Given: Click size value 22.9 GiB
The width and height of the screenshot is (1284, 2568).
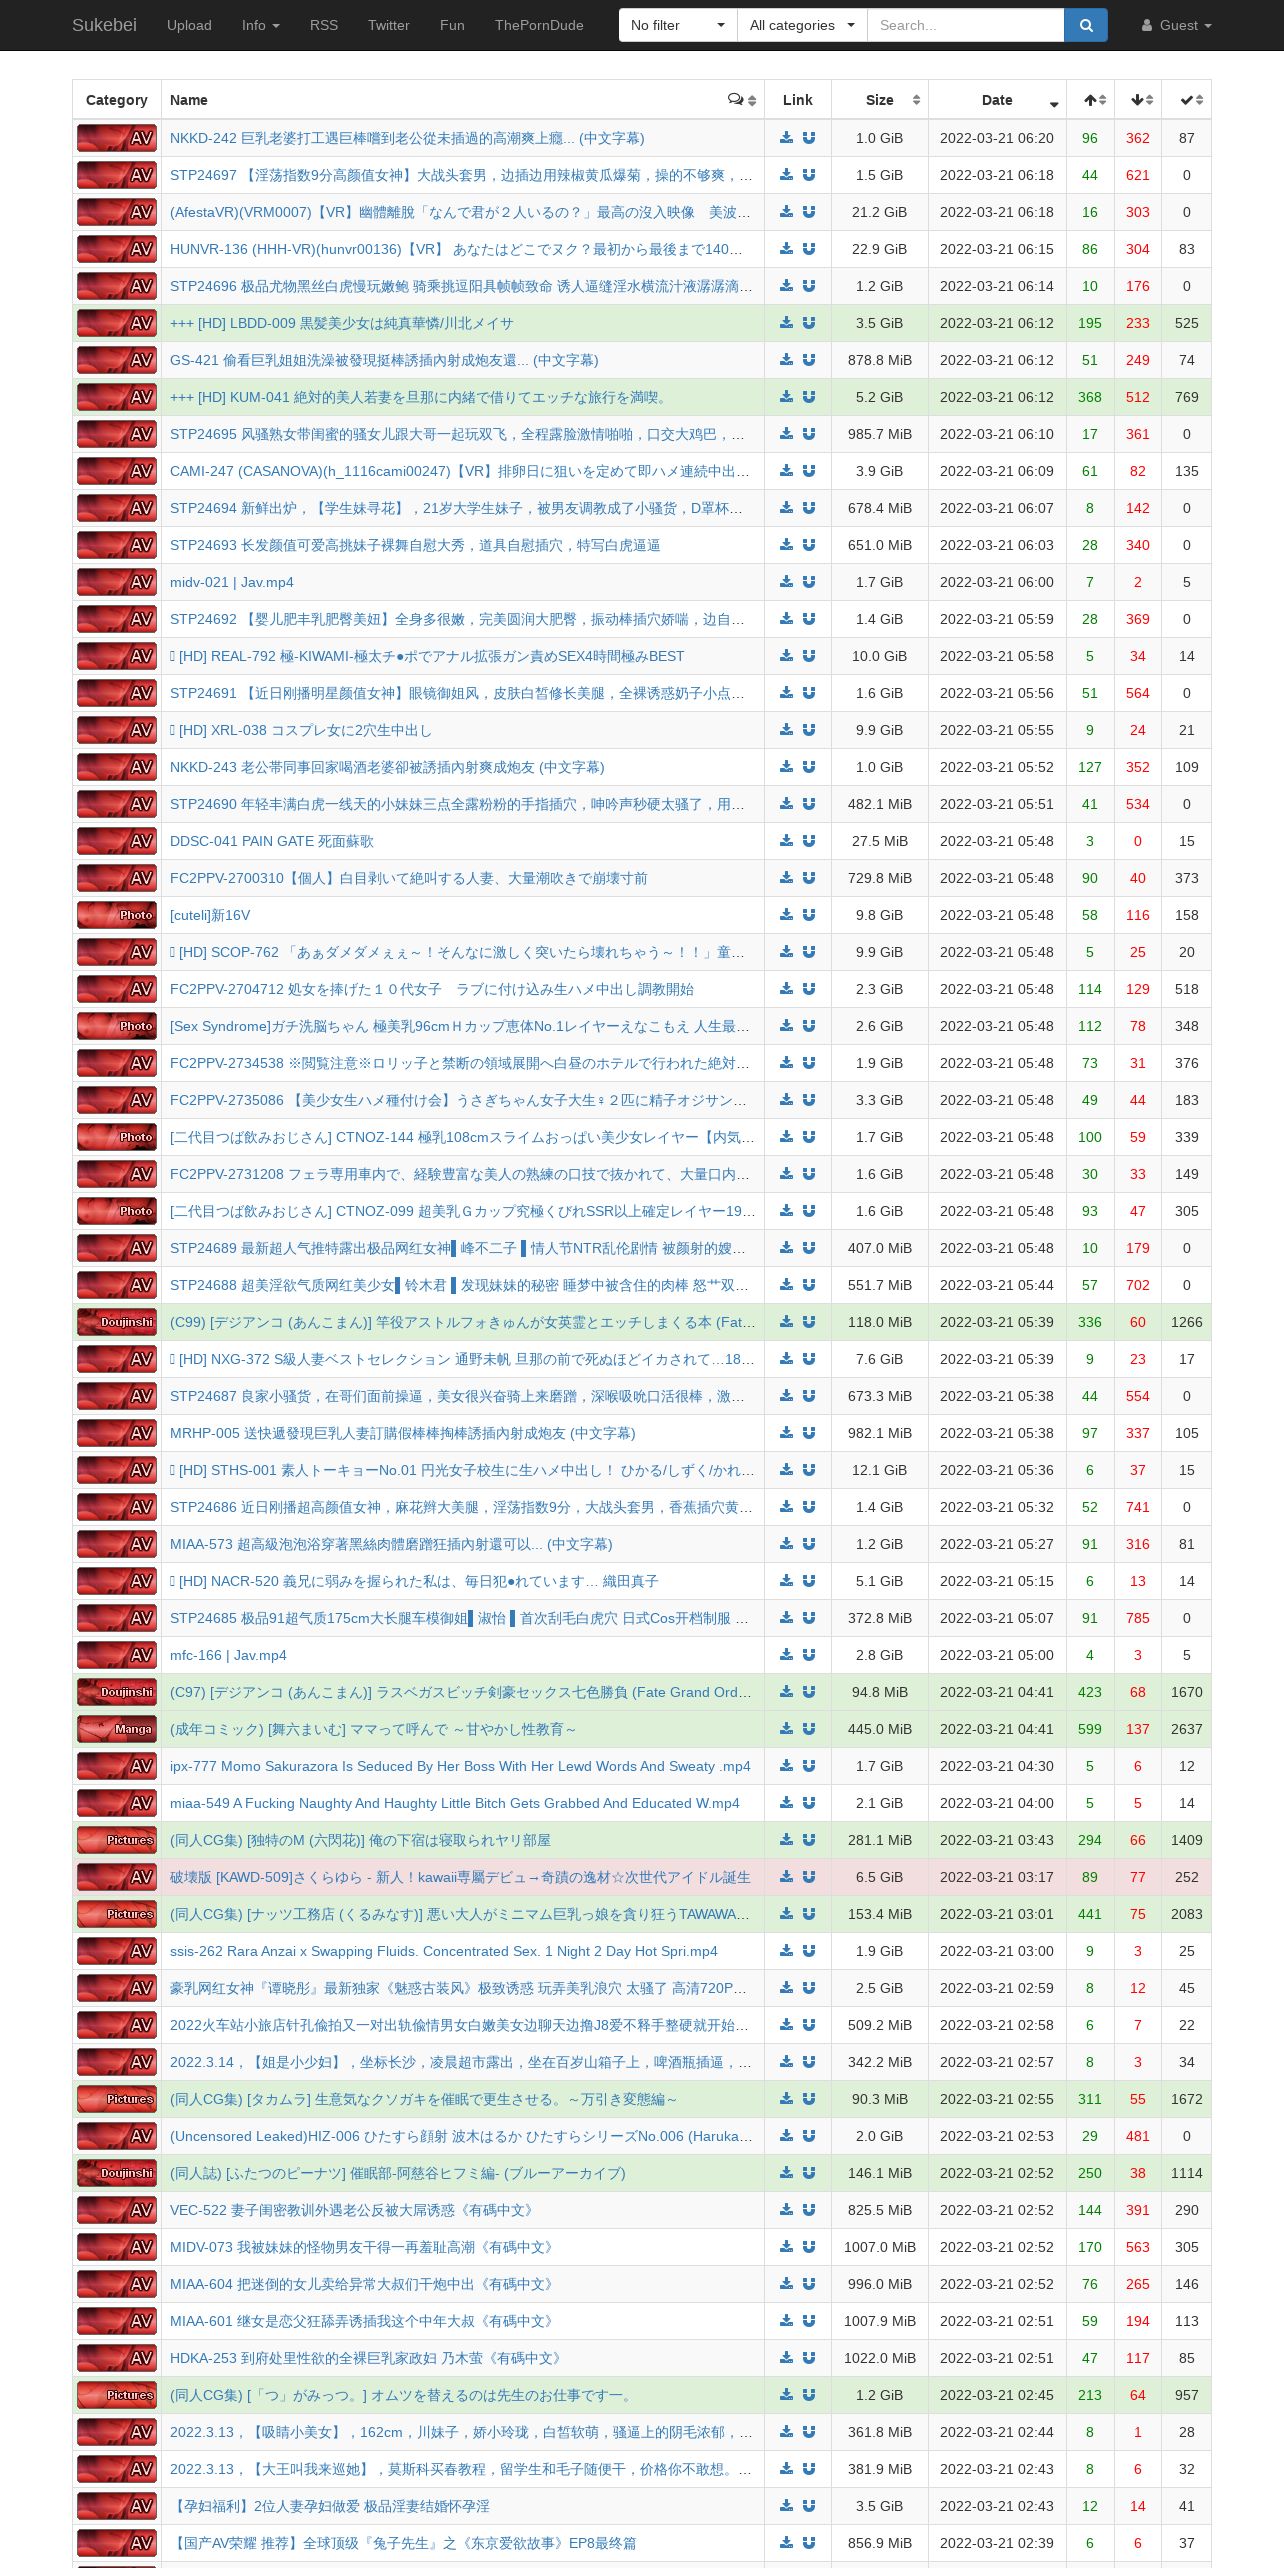Looking at the screenshot, I should 880,249.
